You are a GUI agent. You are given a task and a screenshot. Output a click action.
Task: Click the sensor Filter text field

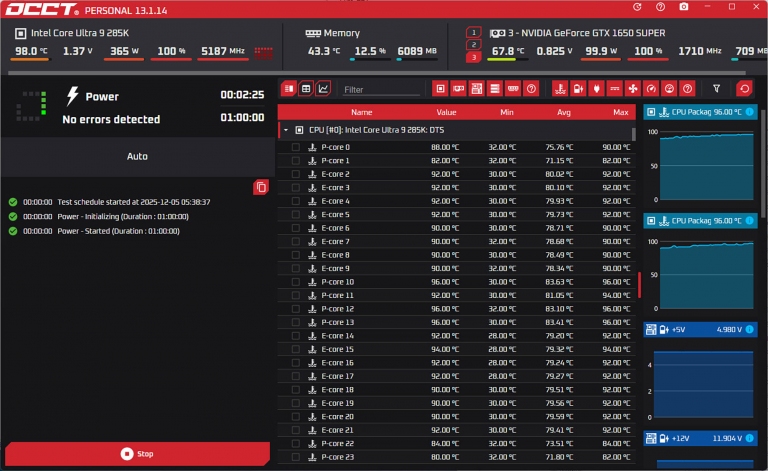coord(380,89)
